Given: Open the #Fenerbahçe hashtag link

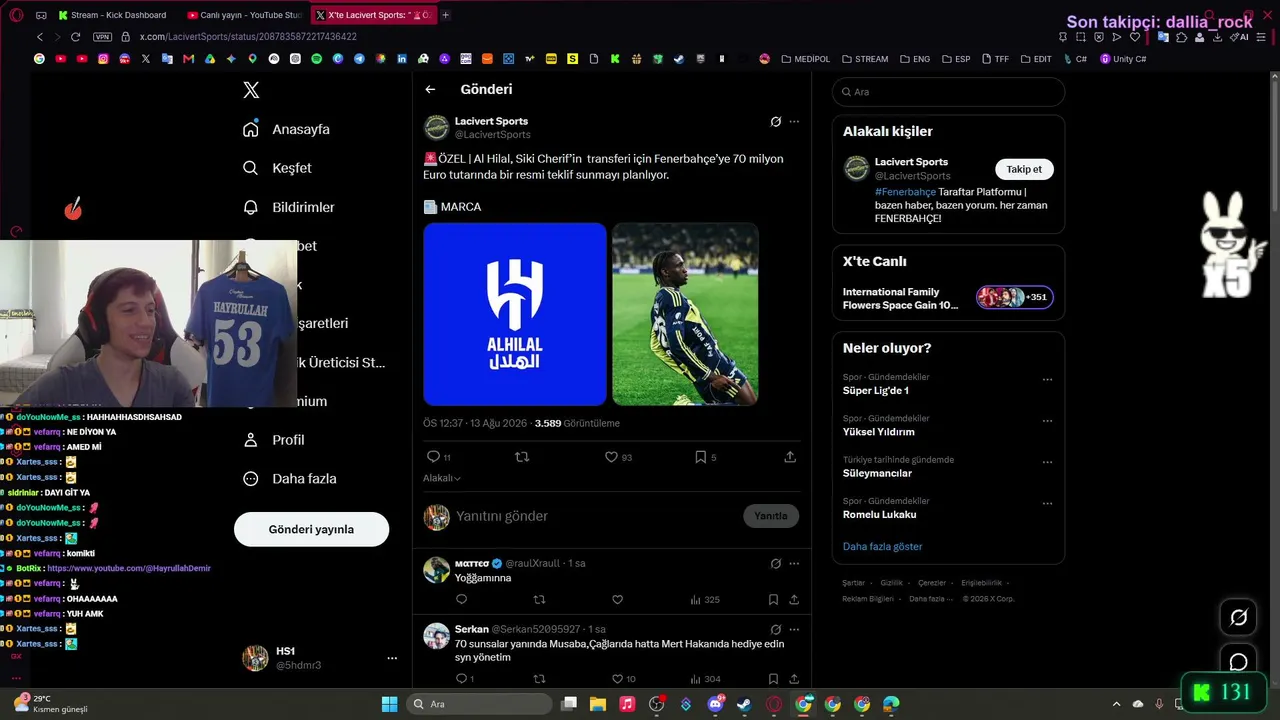Looking at the screenshot, I should pyautogui.click(x=905, y=192).
